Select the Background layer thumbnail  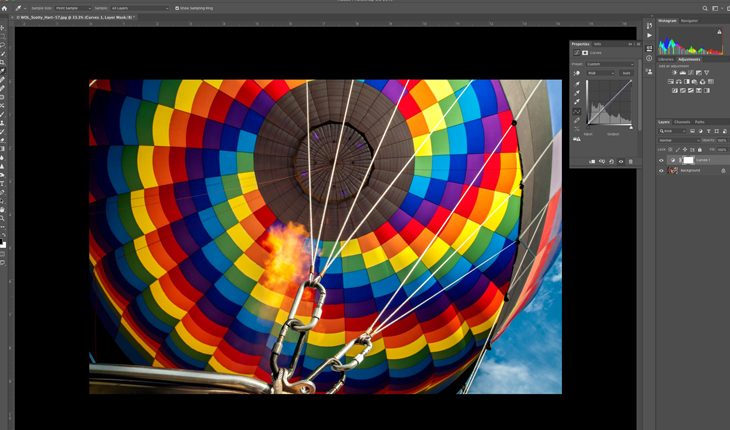coord(673,170)
